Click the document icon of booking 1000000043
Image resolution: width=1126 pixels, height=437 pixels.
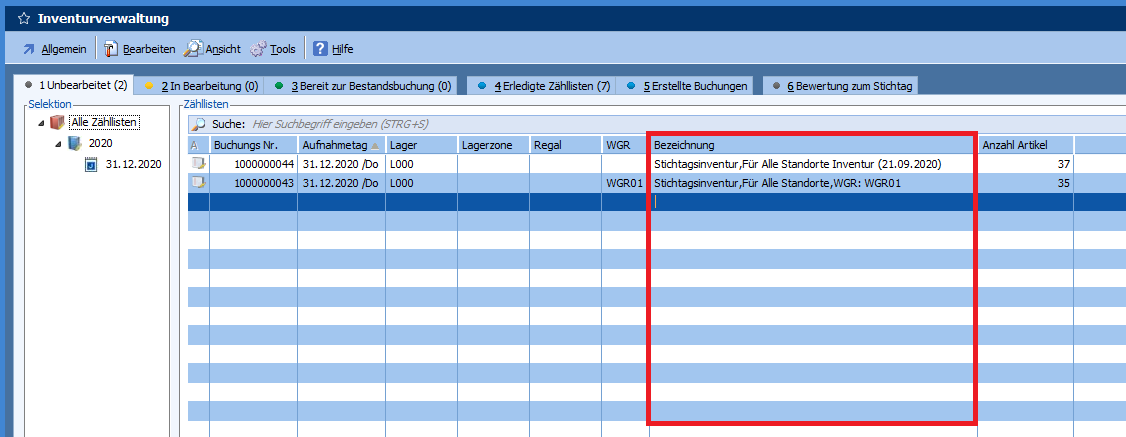pos(199,183)
